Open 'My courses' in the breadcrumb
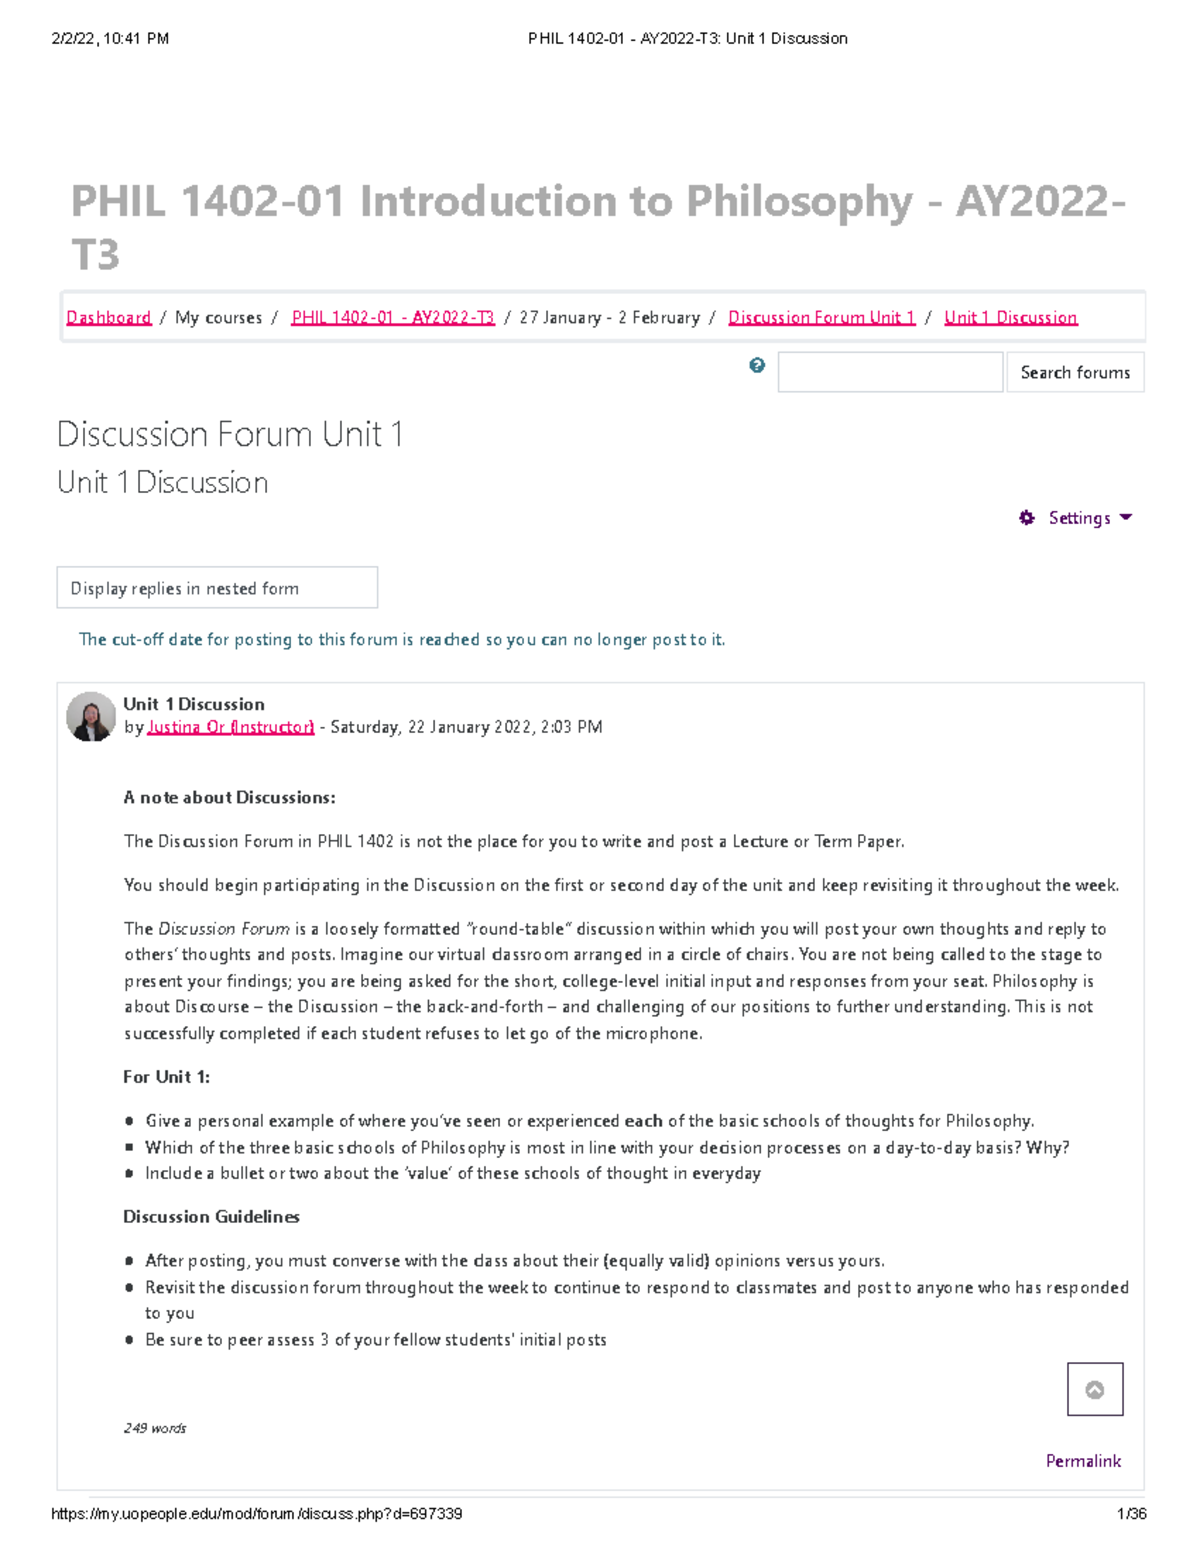The width and height of the screenshot is (1200, 1553). [216, 317]
